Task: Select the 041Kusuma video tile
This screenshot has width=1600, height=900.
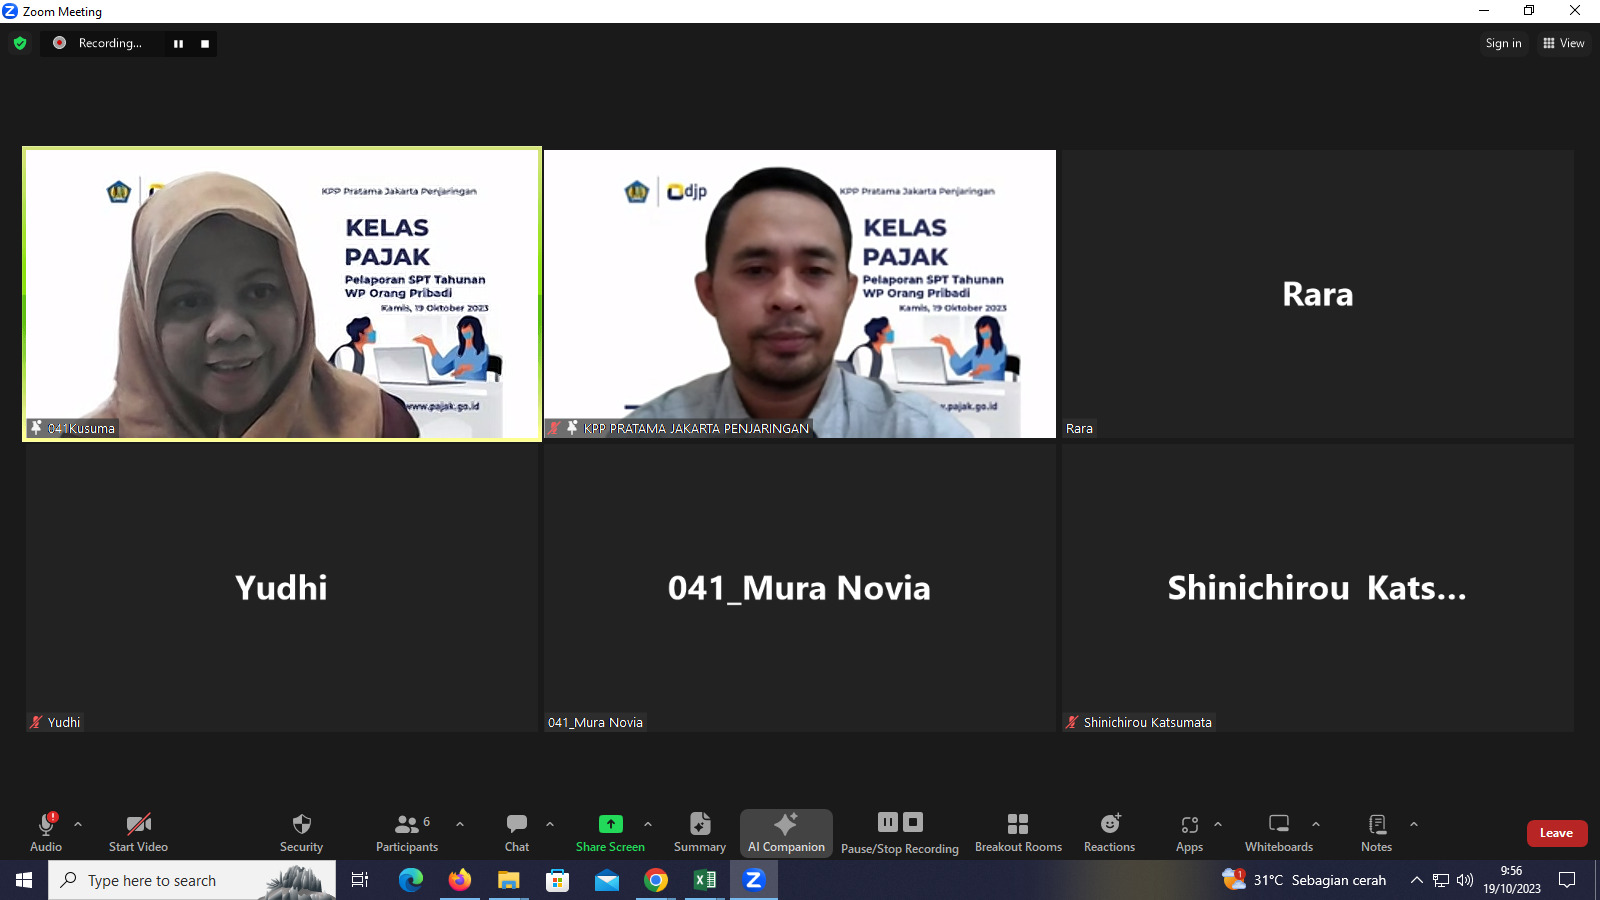Action: 282,294
